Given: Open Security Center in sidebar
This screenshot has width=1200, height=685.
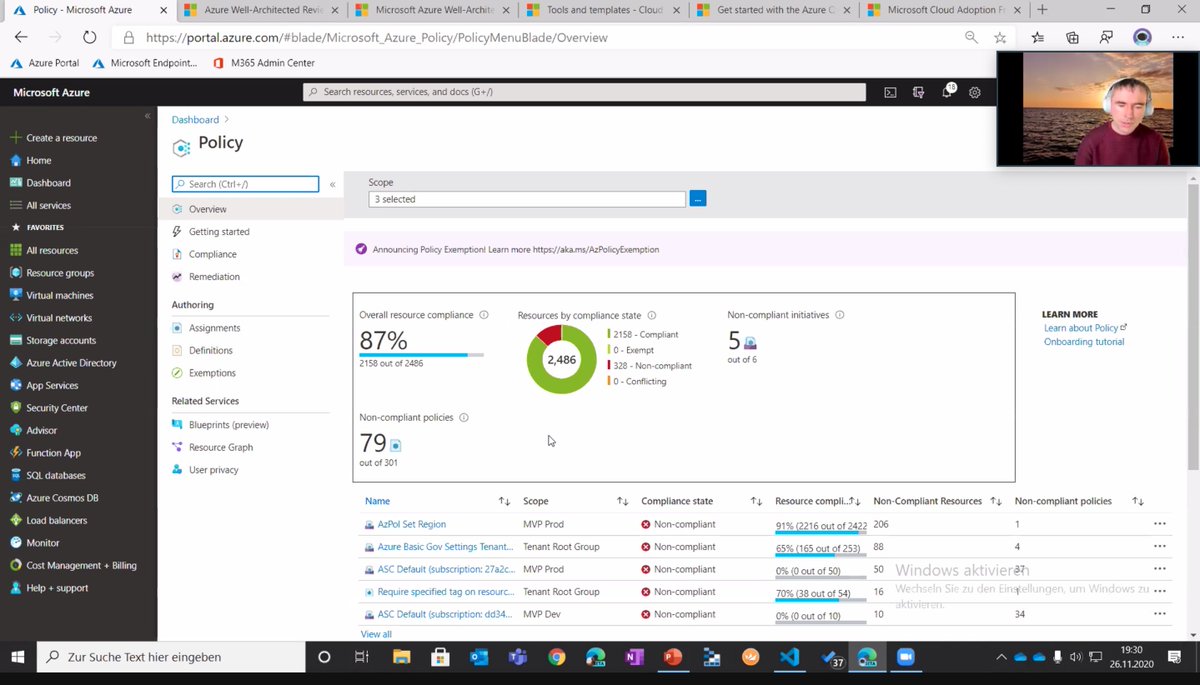Looking at the screenshot, I should [57, 408].
